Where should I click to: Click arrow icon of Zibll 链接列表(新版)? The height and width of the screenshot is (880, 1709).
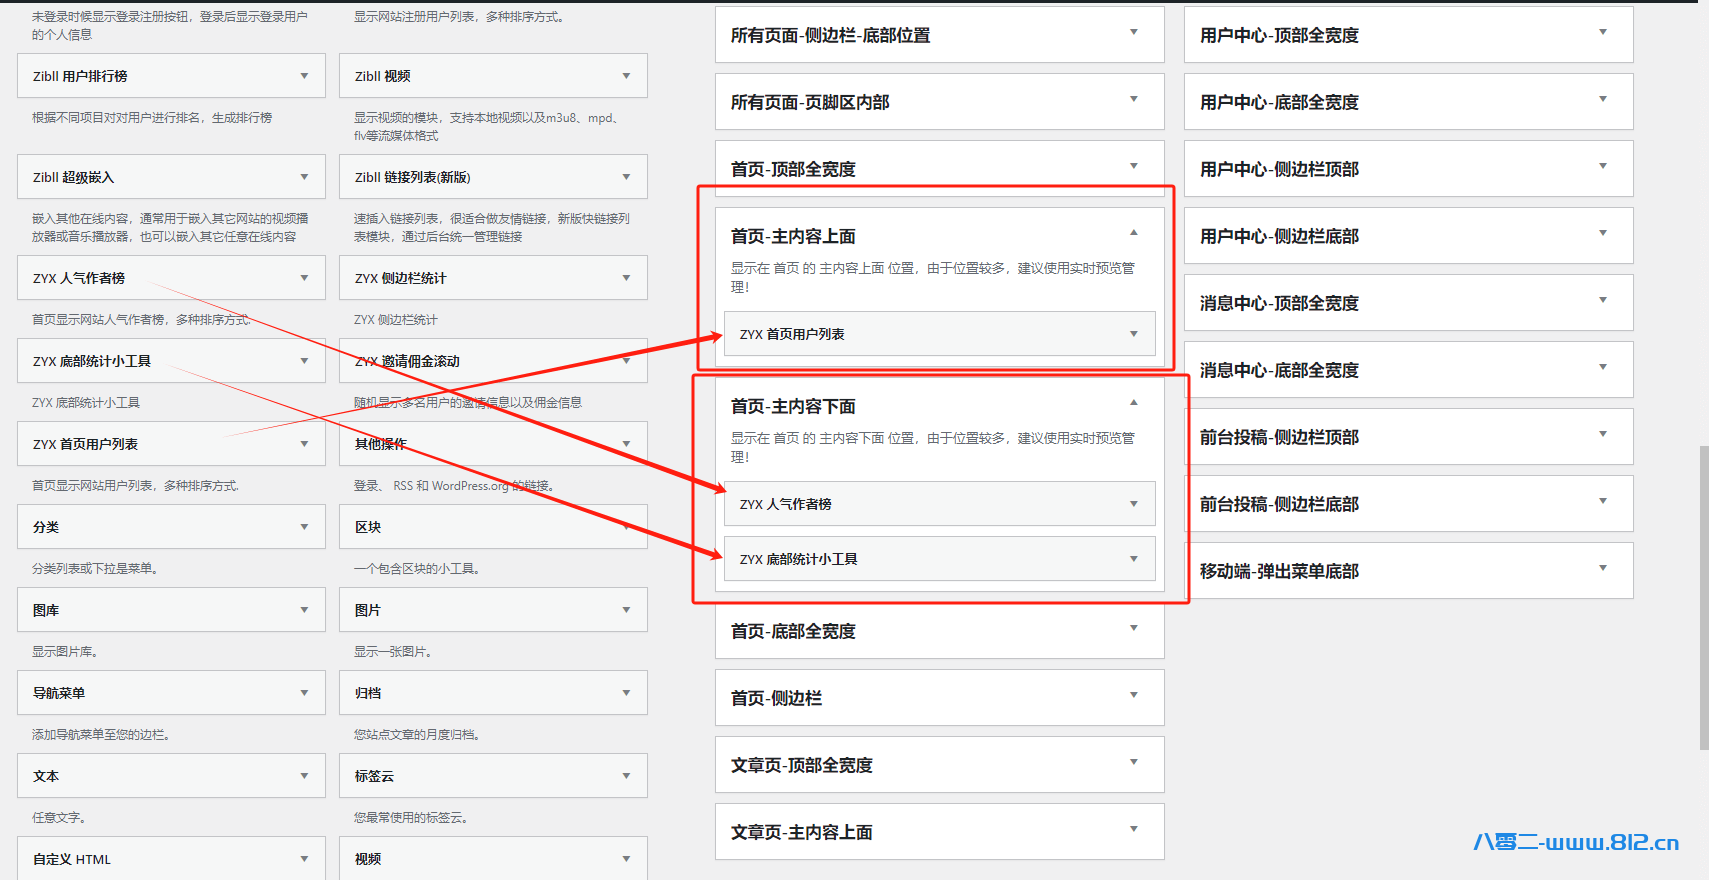[626, 177]
